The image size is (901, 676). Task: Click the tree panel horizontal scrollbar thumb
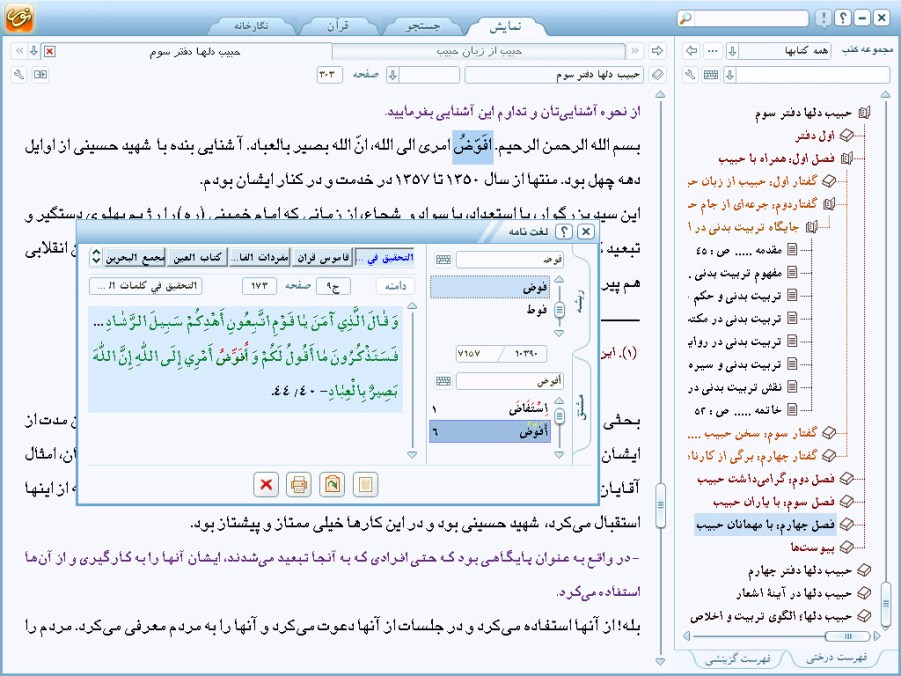click(x=848, y=636)
